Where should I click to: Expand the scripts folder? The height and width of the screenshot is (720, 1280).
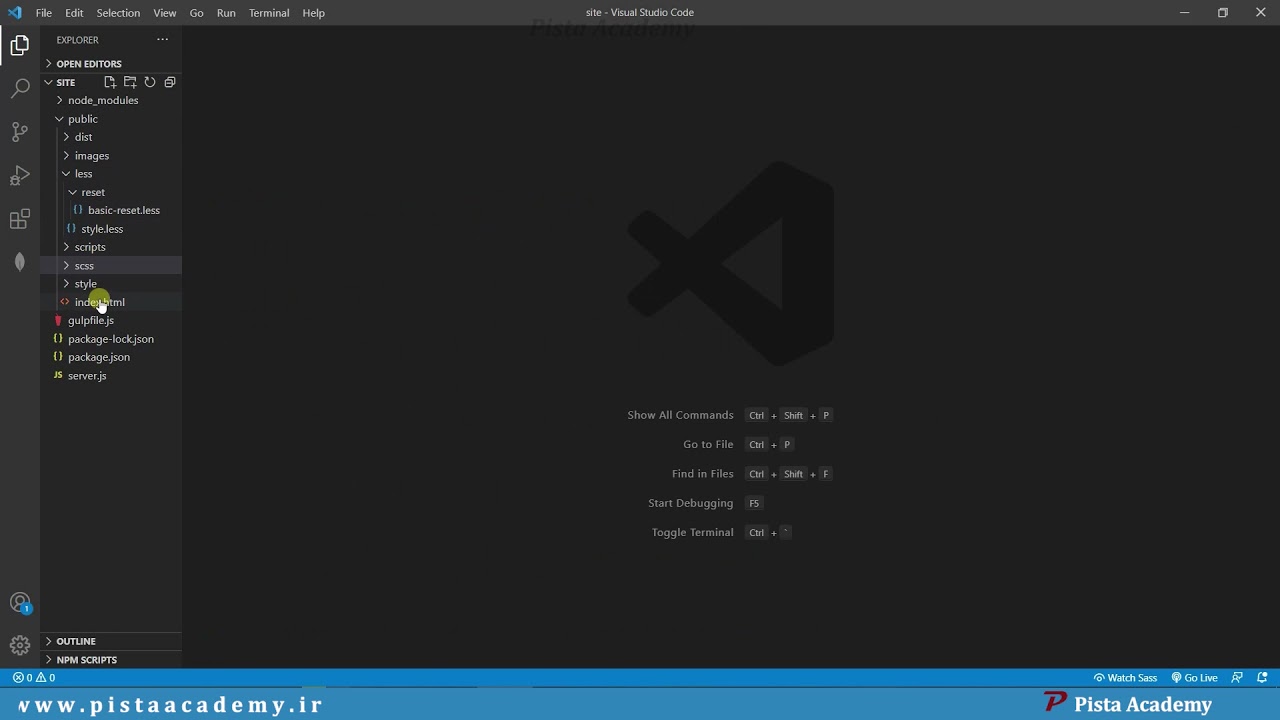point(111,247)
